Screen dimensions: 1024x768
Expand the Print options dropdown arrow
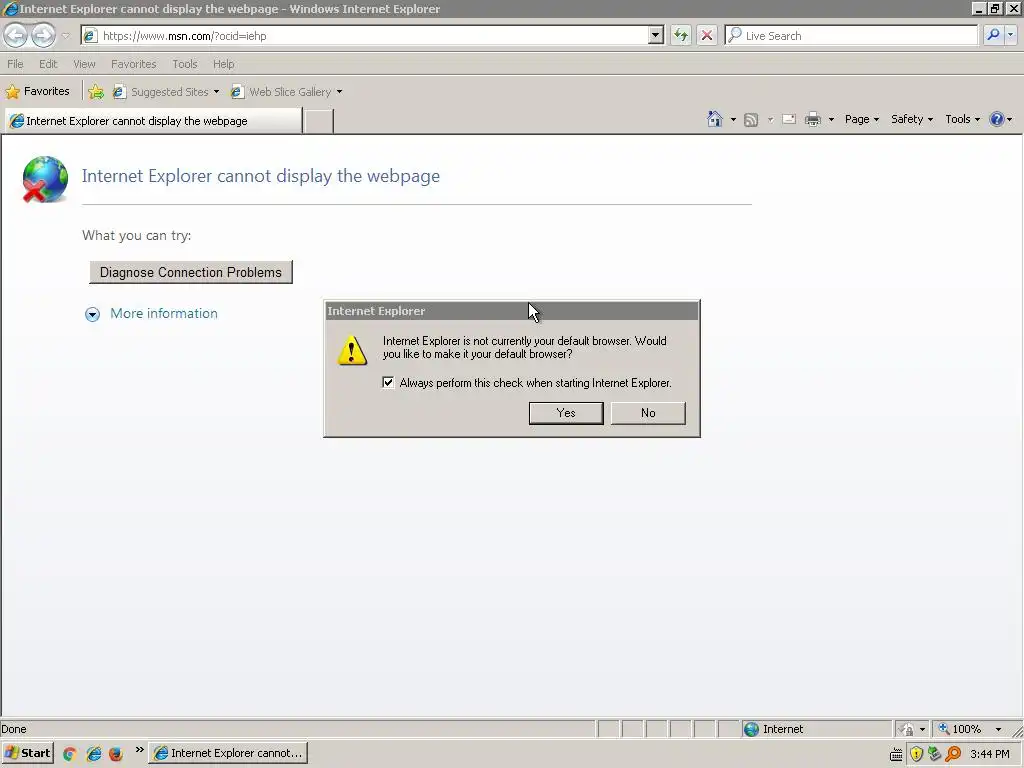tap(831, 120)
